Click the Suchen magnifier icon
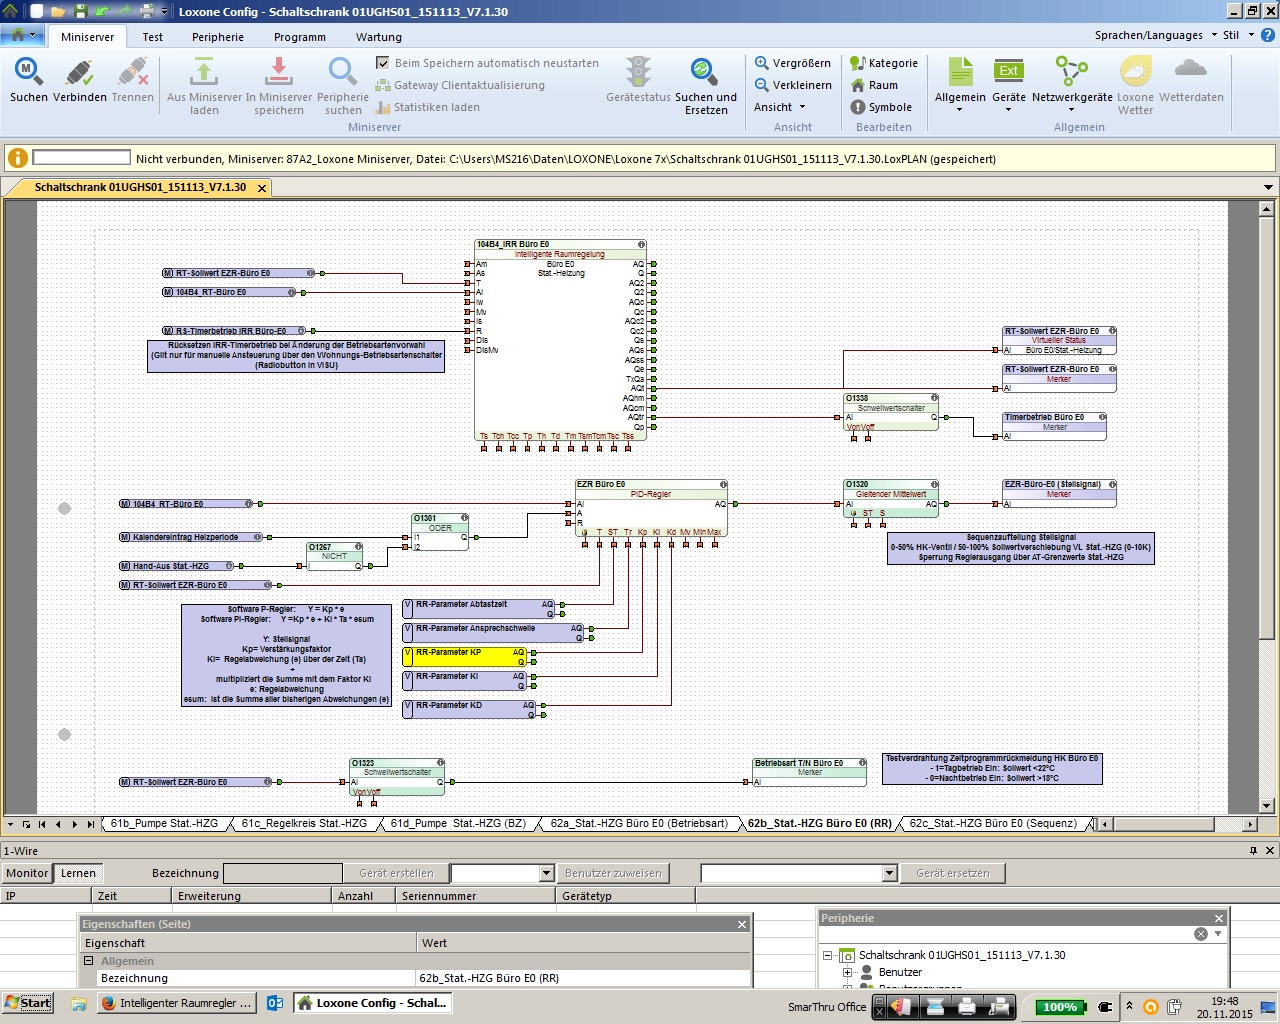The image size is (1280, 1024). 28,73
